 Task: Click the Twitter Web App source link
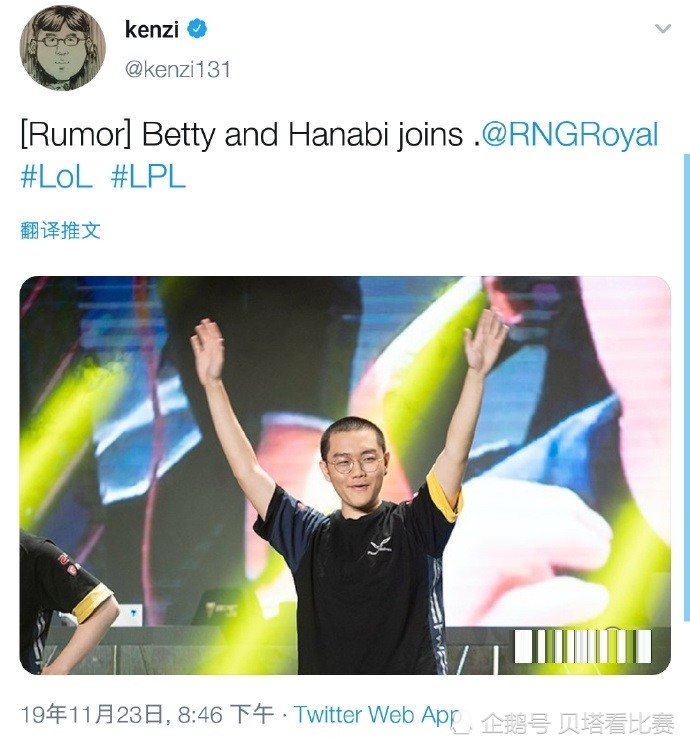tap(377, 715)
